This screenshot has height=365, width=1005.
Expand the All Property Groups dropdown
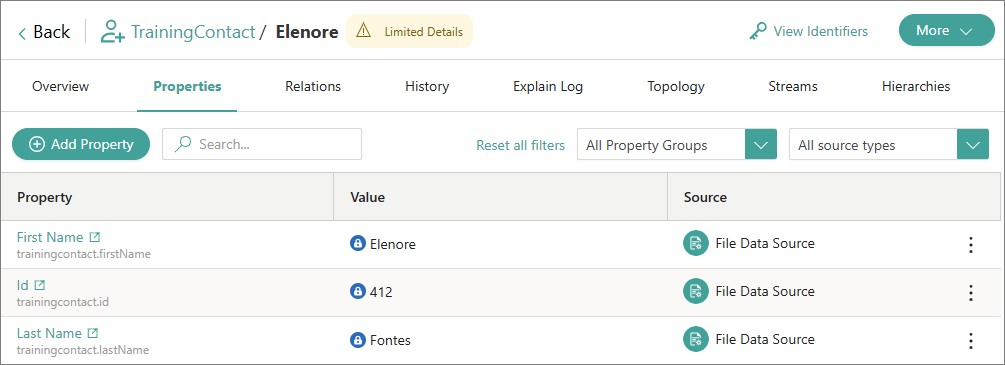click(x=761, y=144)
